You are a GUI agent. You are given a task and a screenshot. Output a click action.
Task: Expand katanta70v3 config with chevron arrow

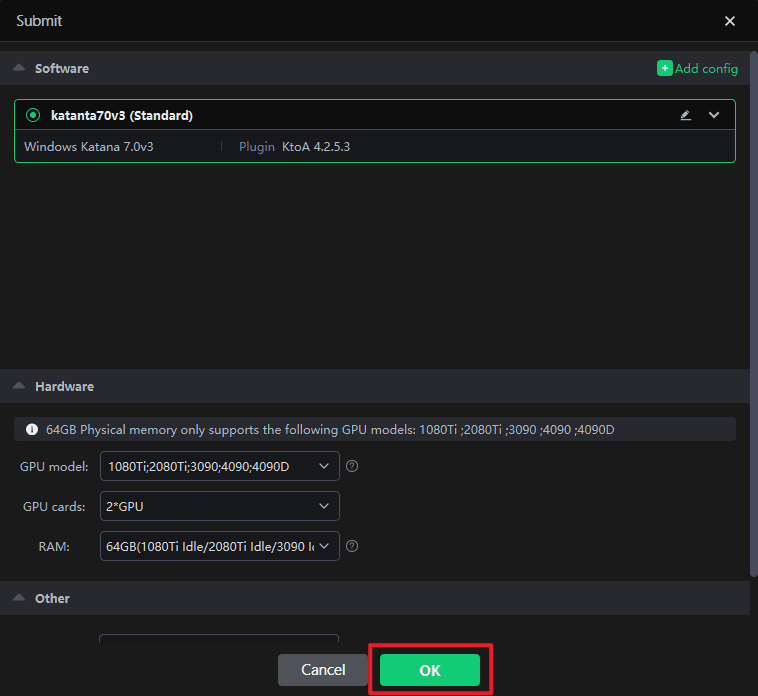(714, 115)
